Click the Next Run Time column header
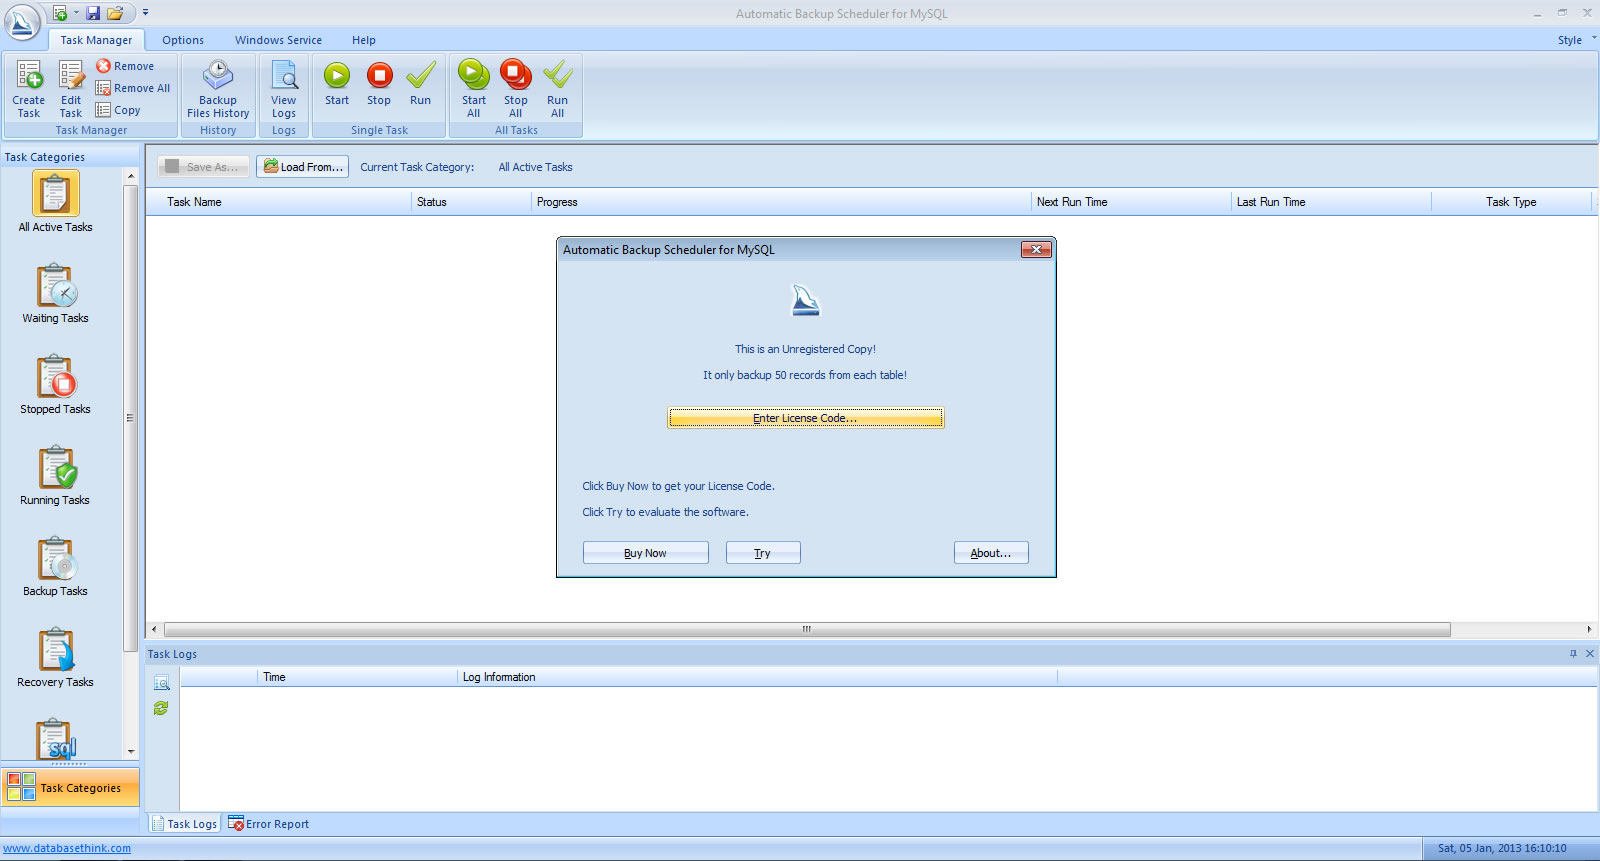1600x861 pixels. [x=1131, y=202]
